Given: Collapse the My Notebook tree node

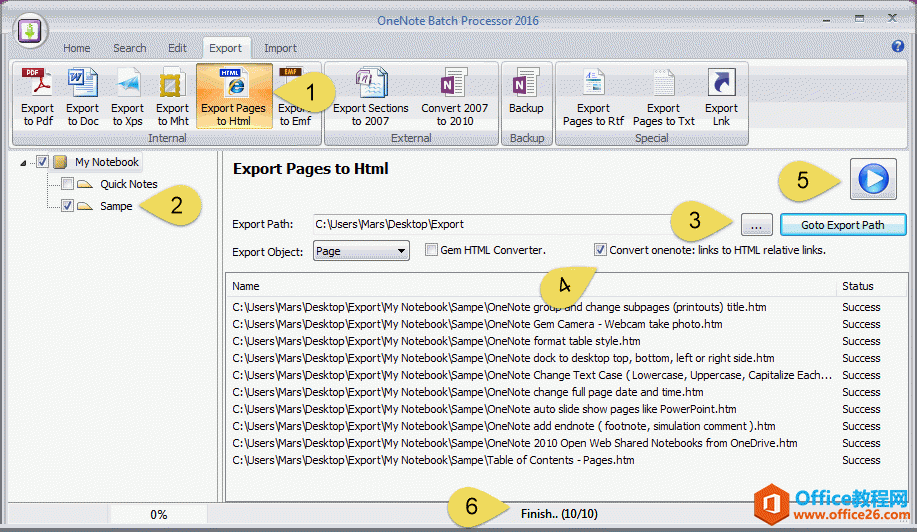Looking at the screenshot, I should coord(23,163).
